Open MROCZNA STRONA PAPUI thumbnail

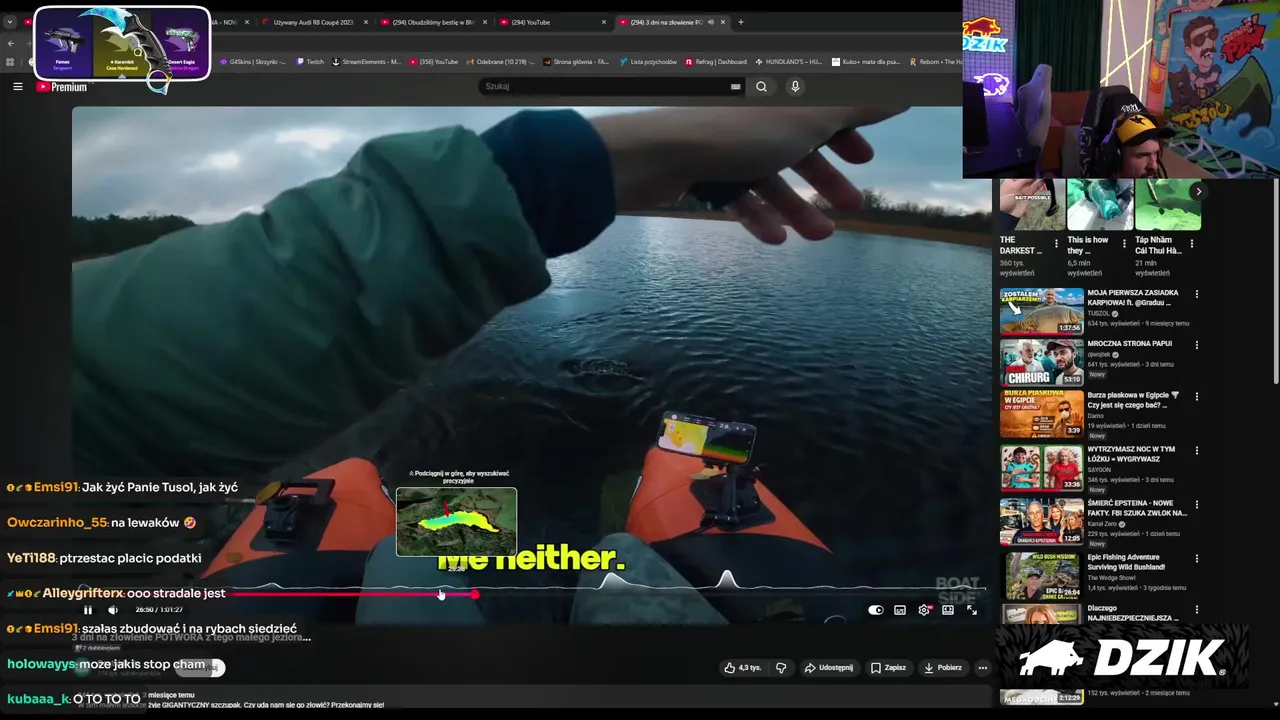1042,363
